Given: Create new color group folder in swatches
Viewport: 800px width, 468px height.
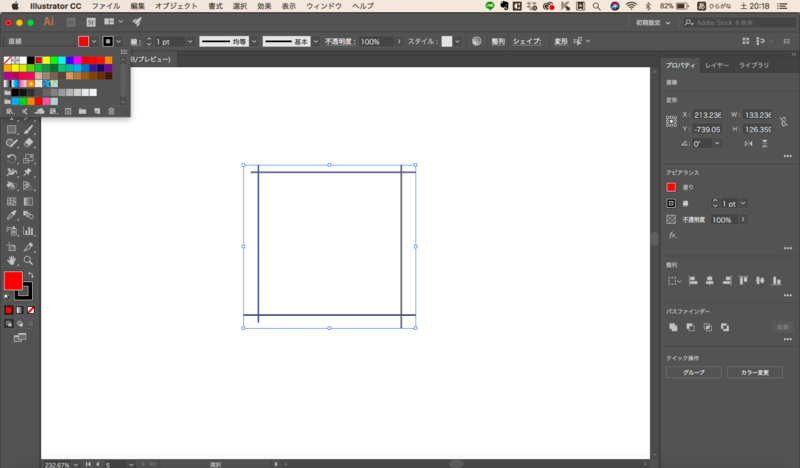Looking at the screenshot, I should 82,111.
